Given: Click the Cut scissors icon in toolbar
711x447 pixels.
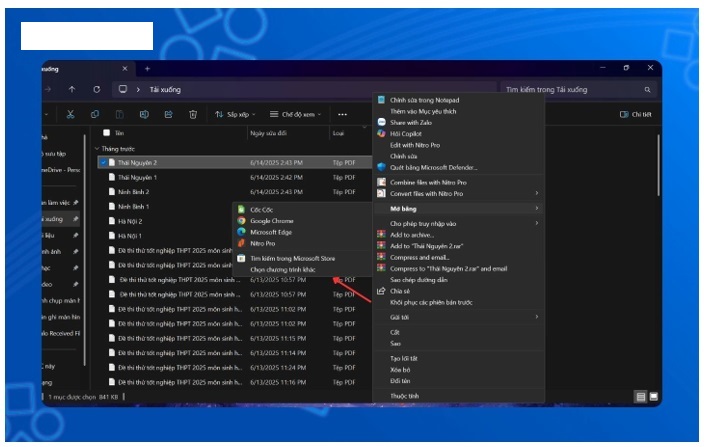Looking at the screenshot, I should [70, 114].
